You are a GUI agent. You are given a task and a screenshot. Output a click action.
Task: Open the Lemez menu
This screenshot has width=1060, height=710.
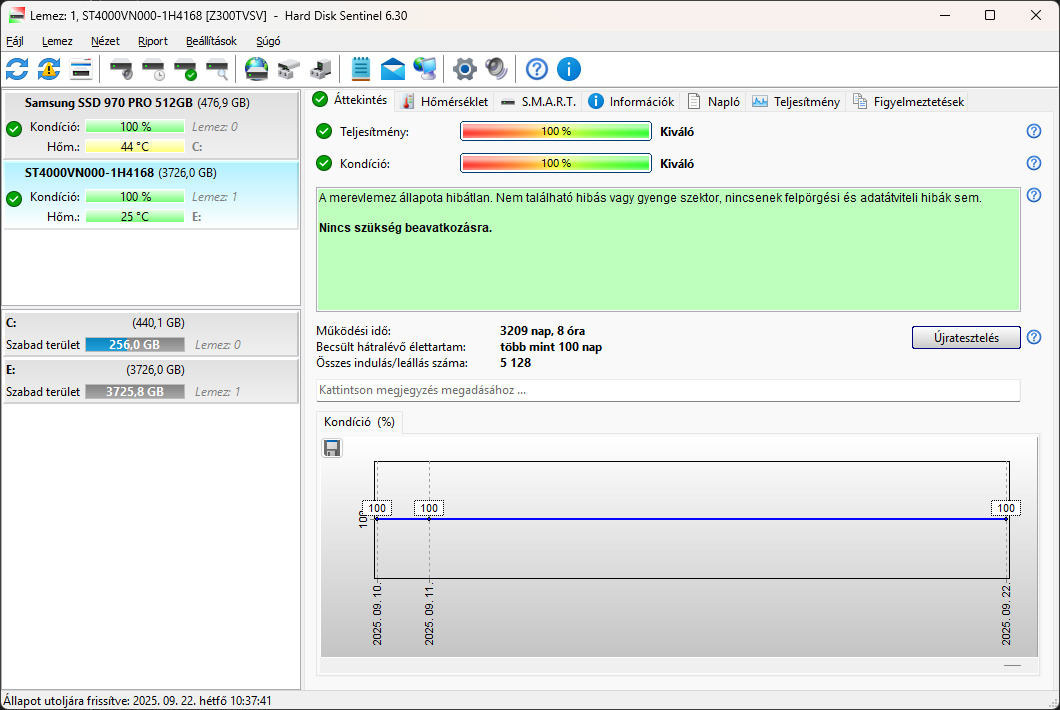point(57,41)
